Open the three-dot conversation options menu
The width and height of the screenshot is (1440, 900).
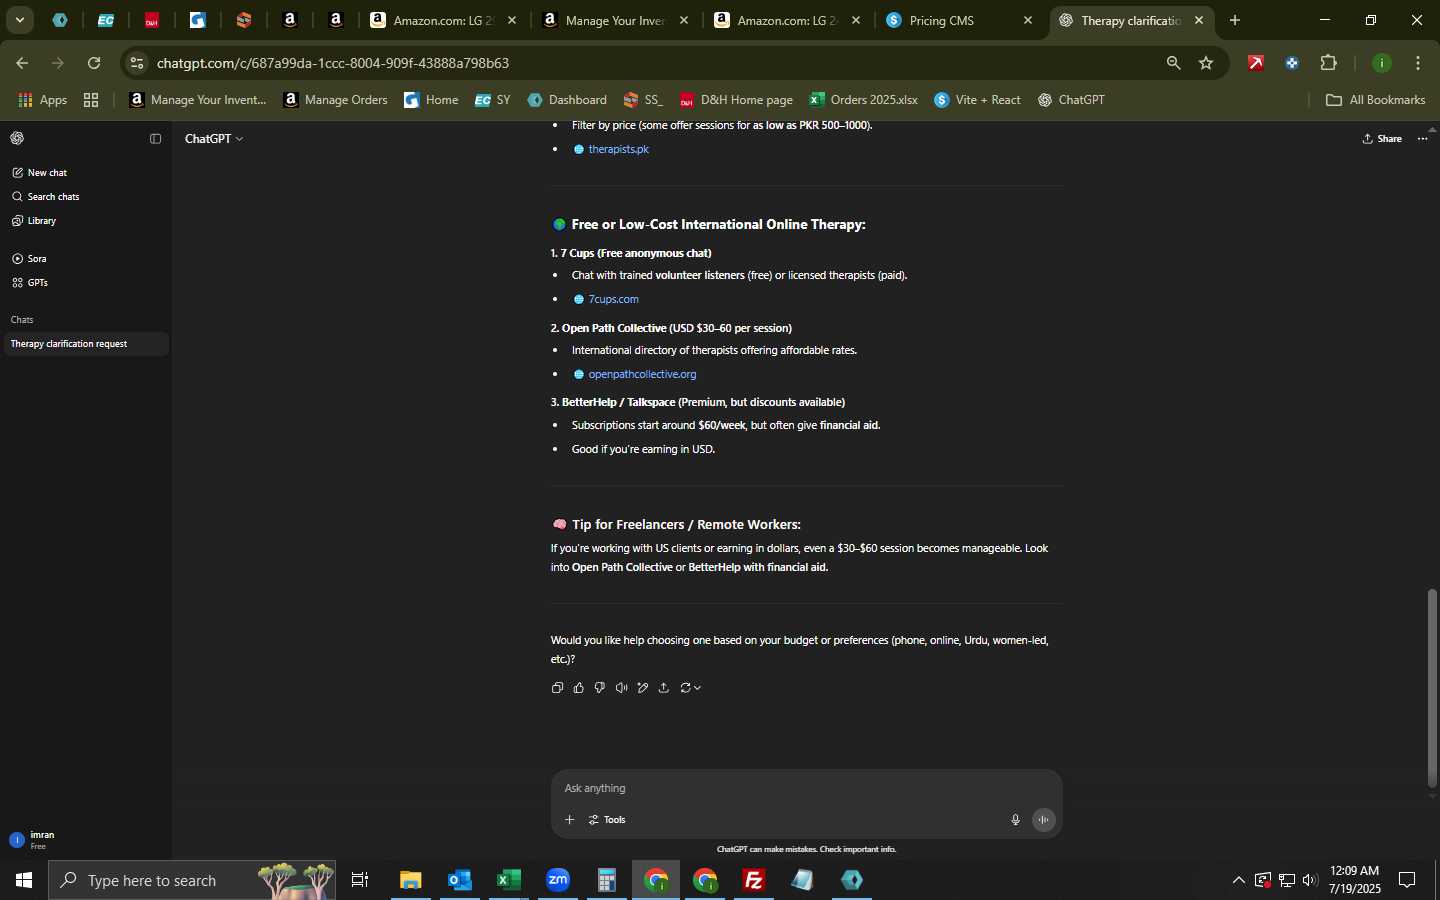[x=1423, y=139]
